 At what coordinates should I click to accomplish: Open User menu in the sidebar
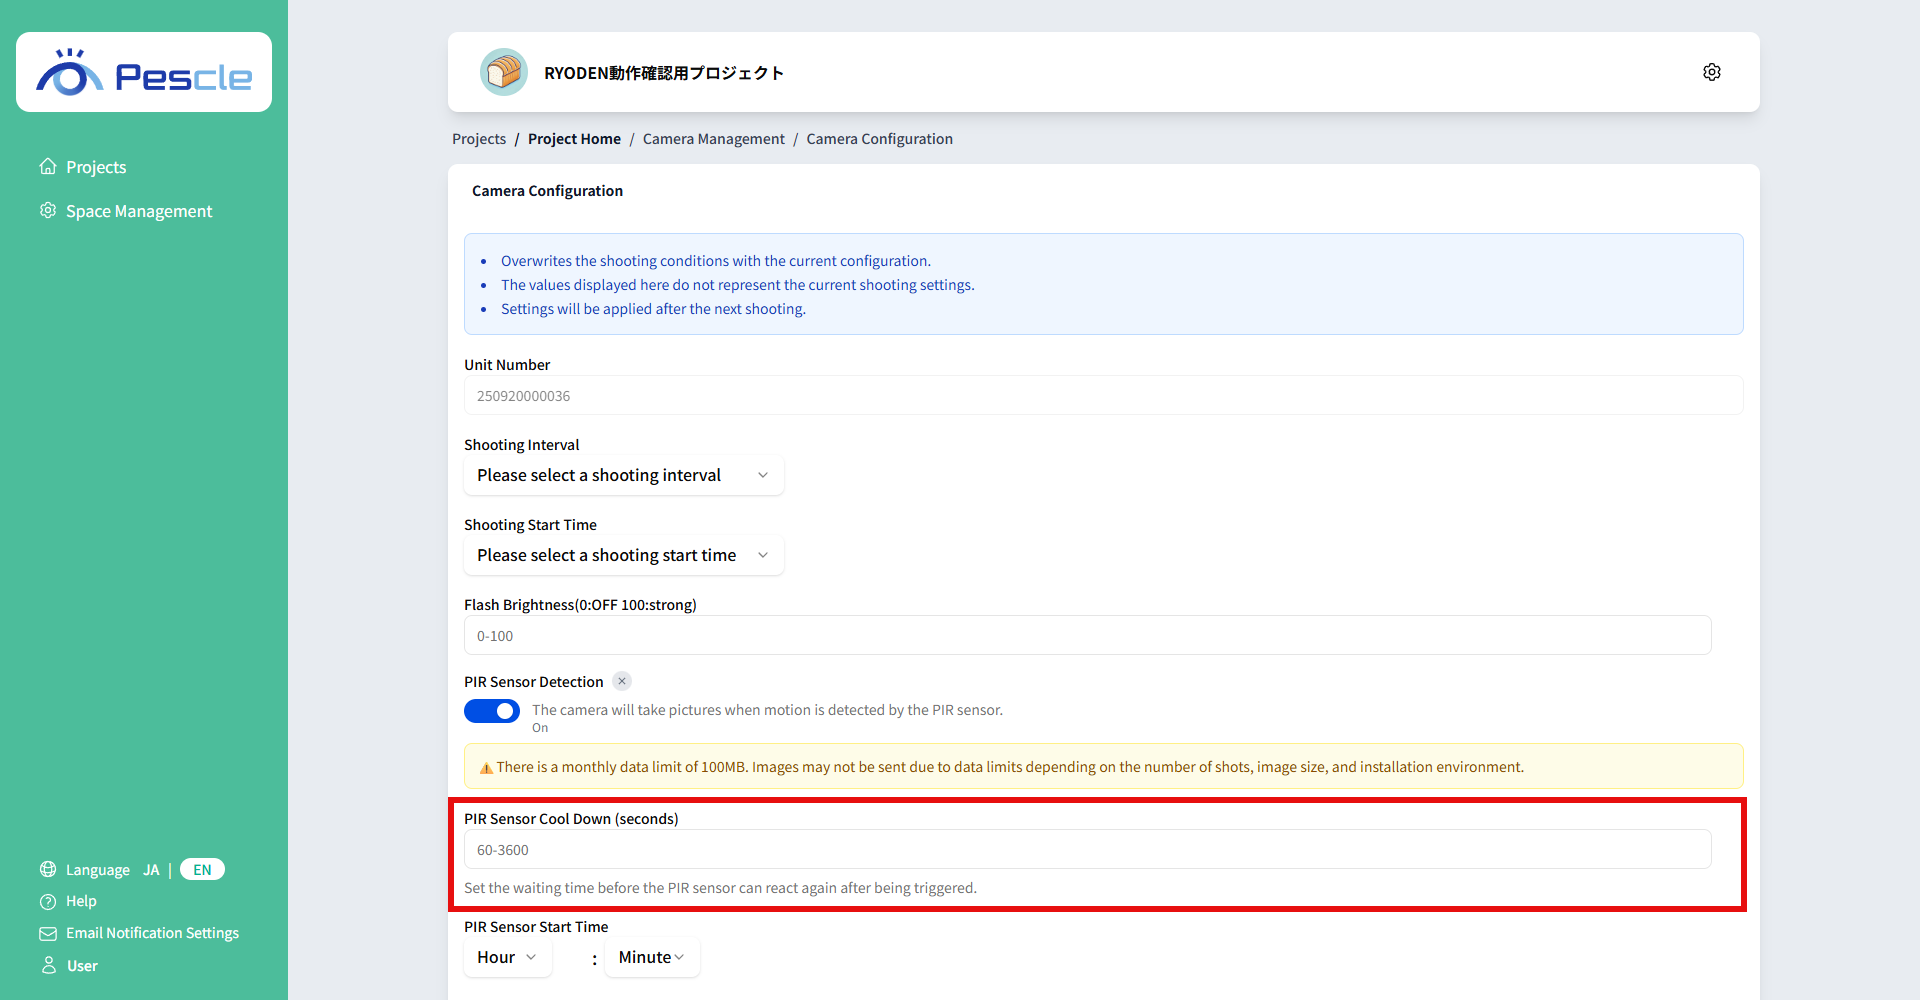(x=82, y=966)
